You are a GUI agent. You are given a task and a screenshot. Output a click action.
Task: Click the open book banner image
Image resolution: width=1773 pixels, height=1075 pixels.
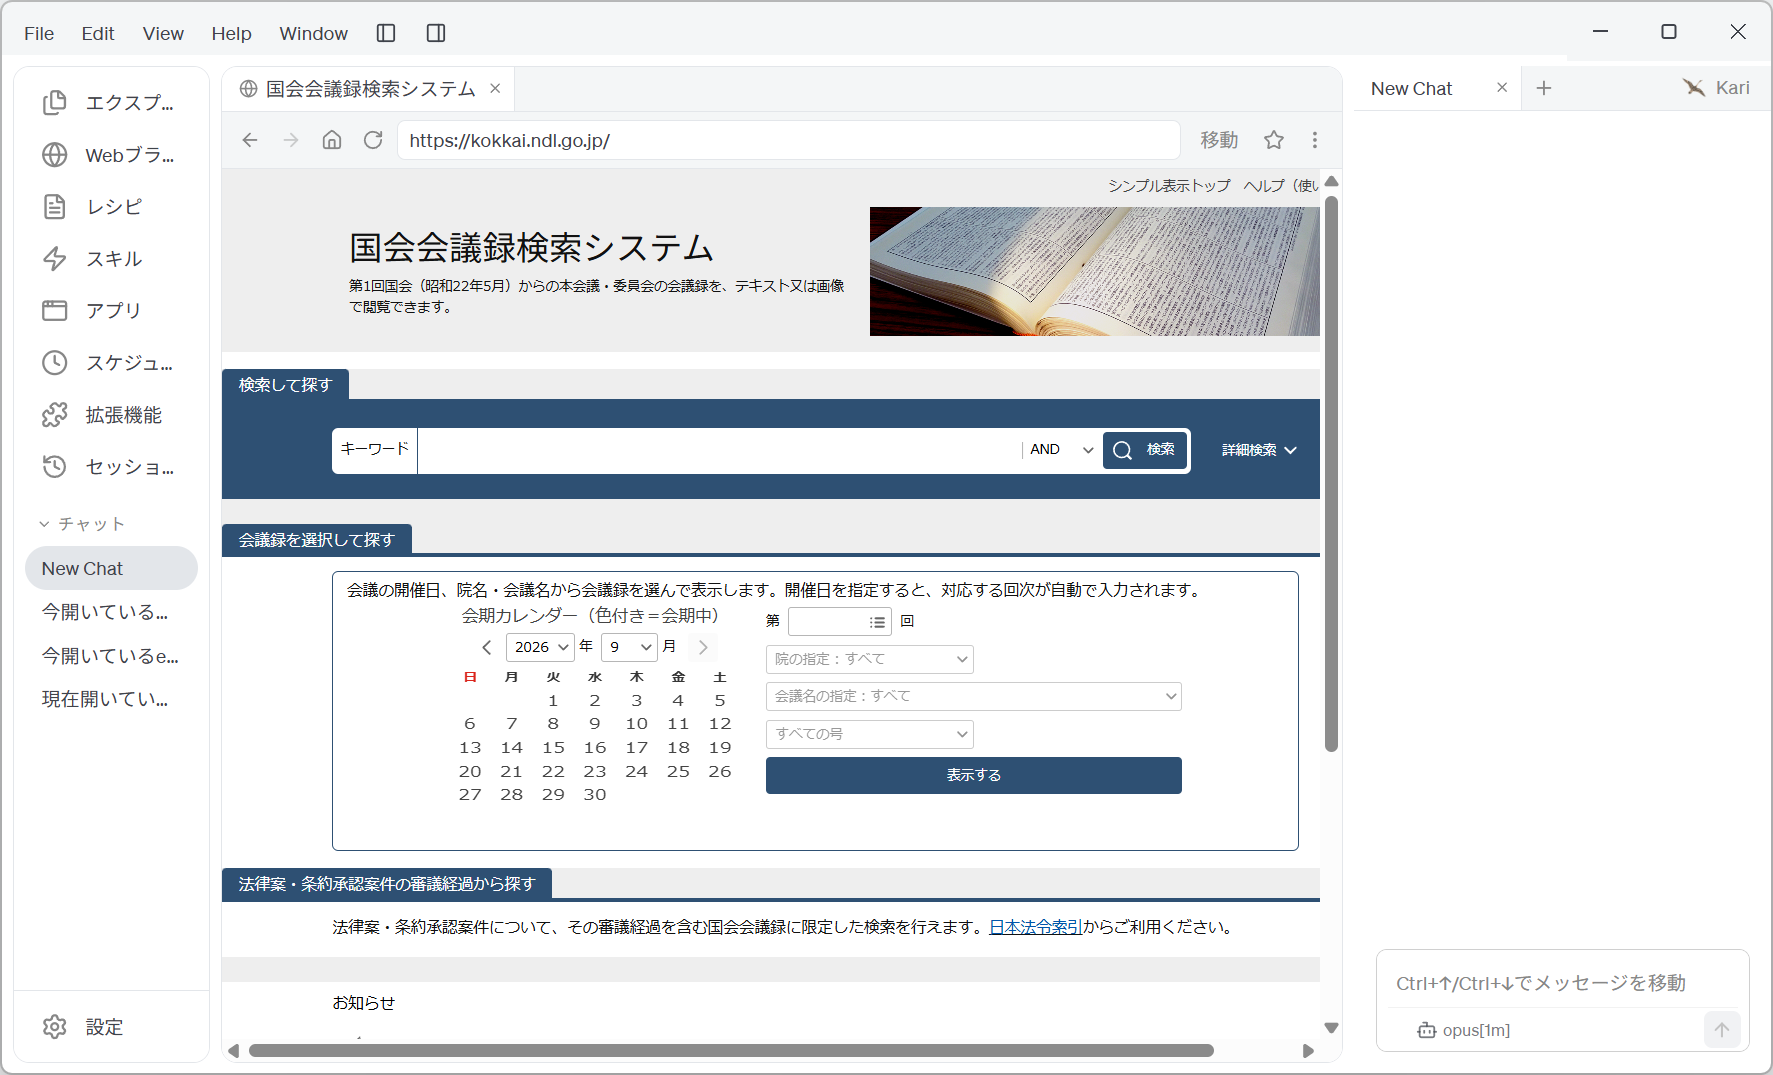click(1095, 271)
